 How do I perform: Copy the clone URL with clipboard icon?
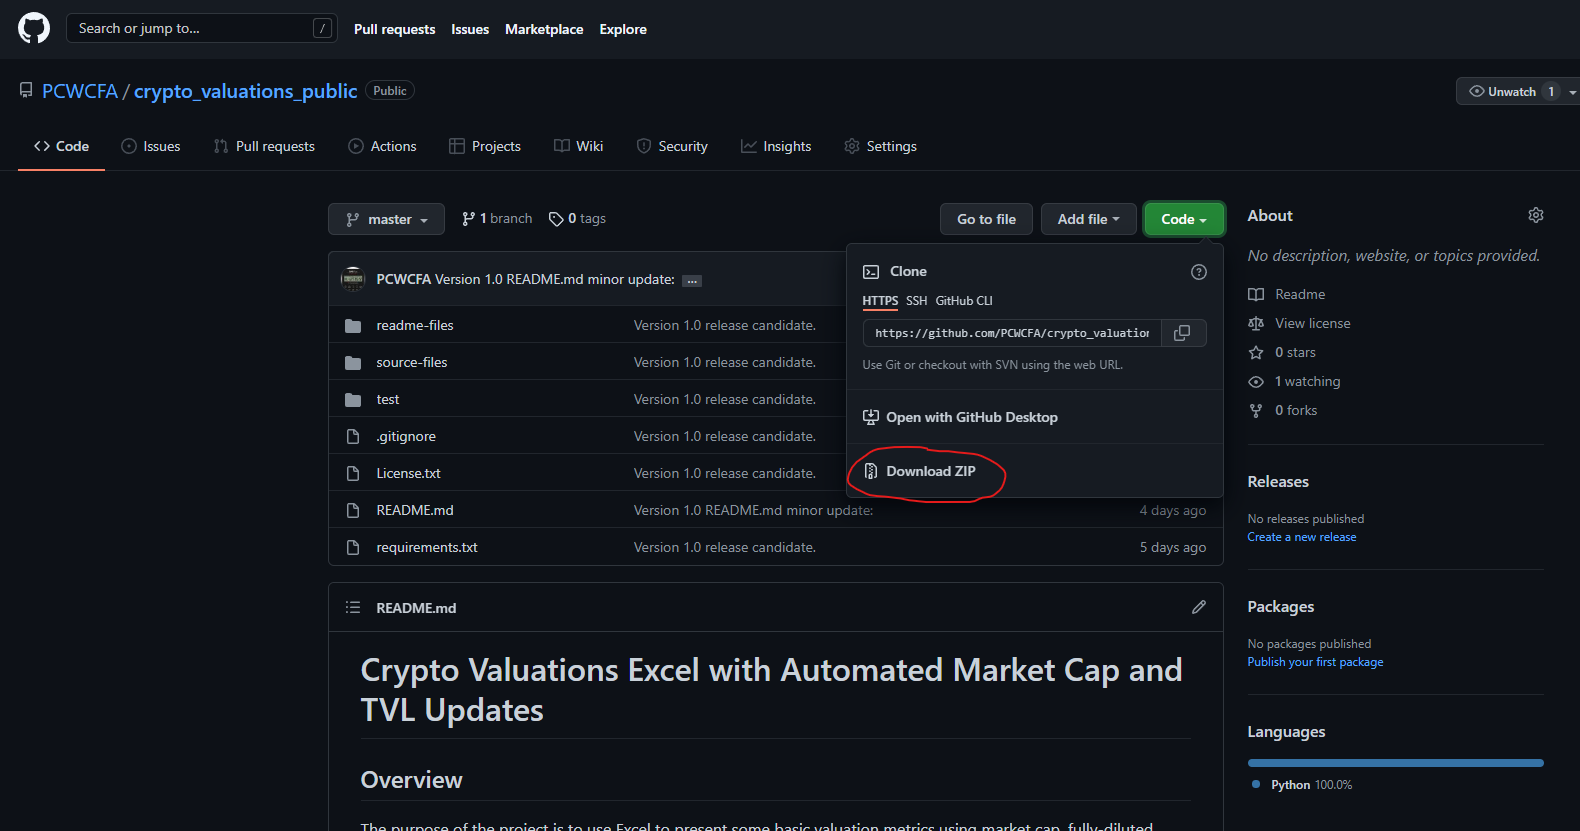tap(1182, 333)
